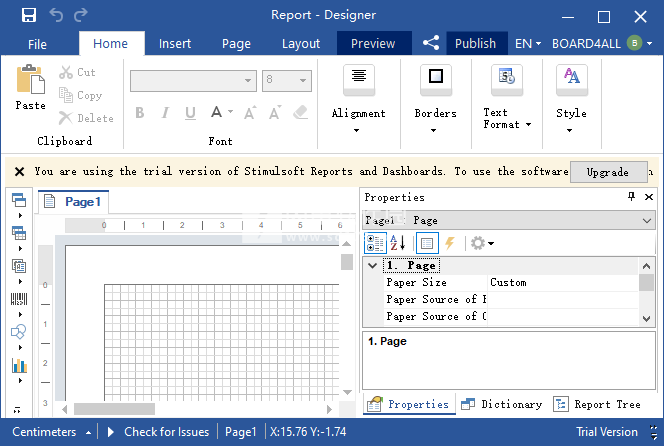Toggle underline font formatting
Screen dimensions: 664x446
click(190, 113)
